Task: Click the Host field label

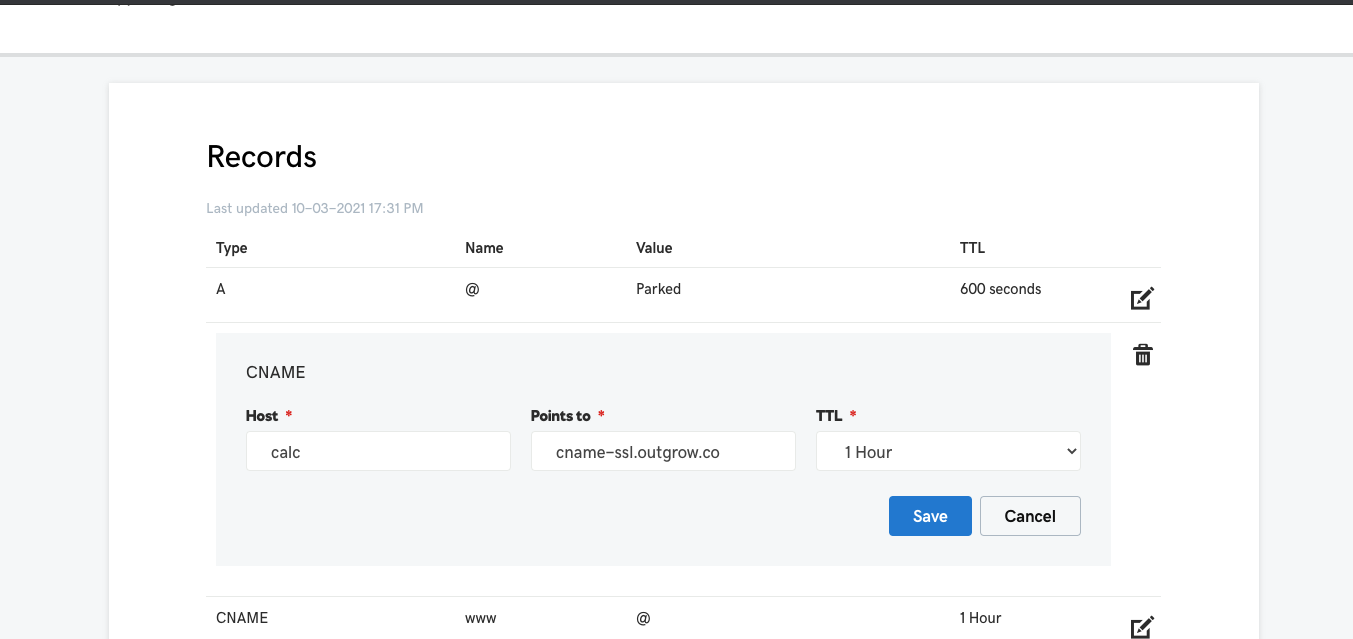Action: [x=262, y=416]
